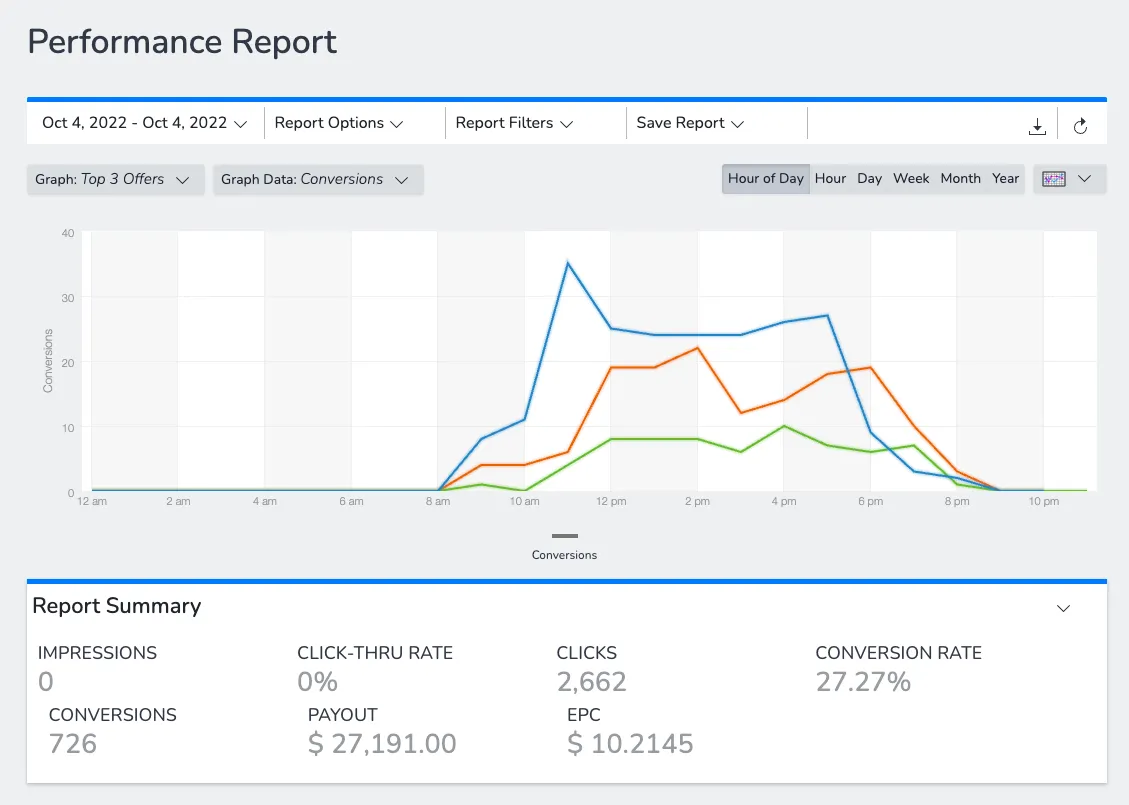
Task: Toggle the Conversions legend entry
Action: pos(564,547)
